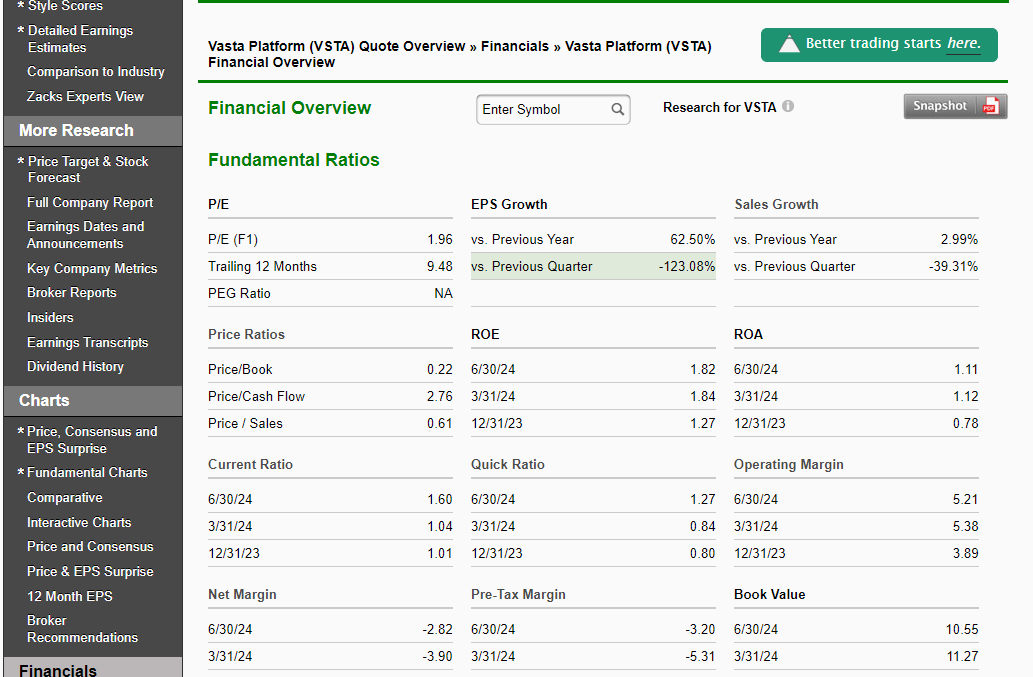Click the Price/Cash Flow row label

tap(256, 396)
